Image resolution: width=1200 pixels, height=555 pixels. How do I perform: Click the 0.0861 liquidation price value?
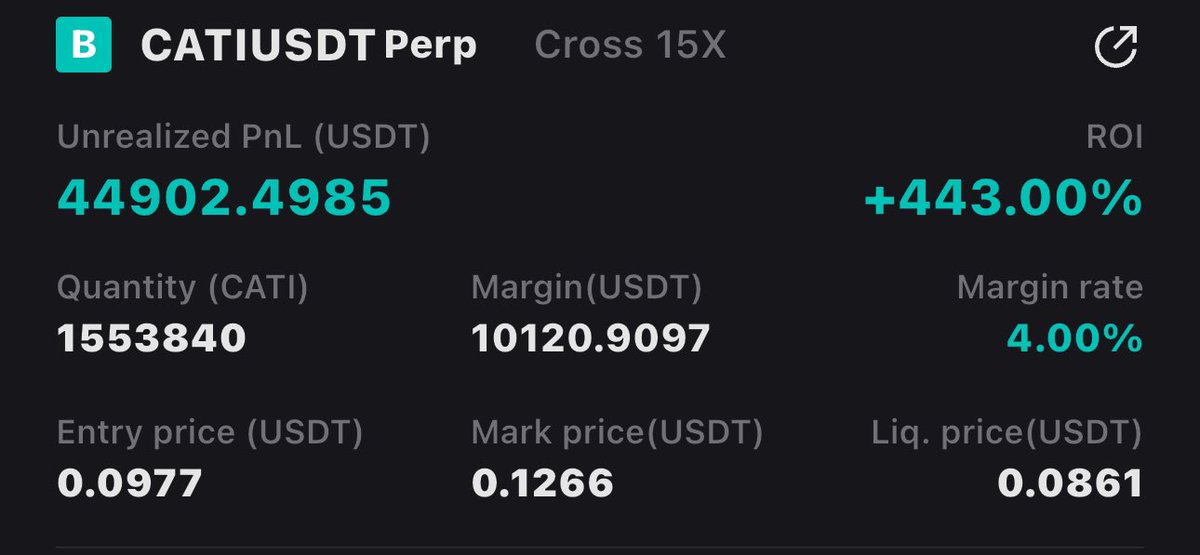tap(1070, 484)
